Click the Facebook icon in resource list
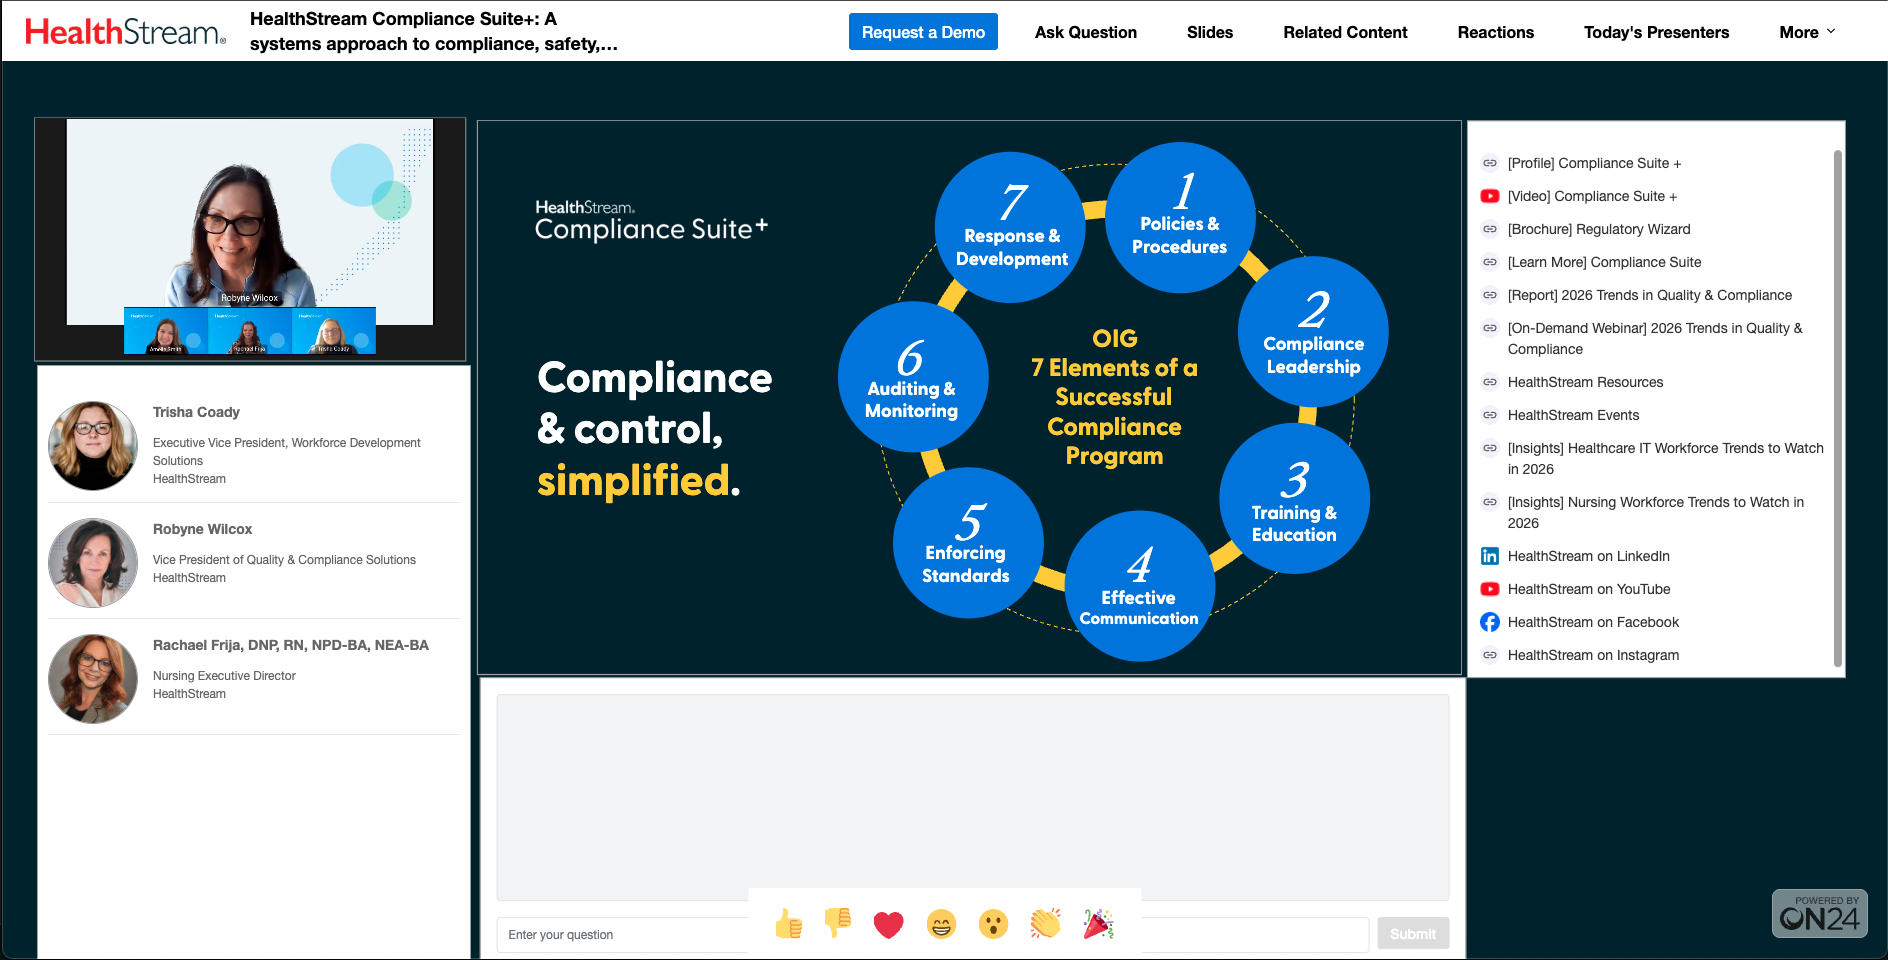Screen dimensions: 1888x960 click(x=1490, y=622)
